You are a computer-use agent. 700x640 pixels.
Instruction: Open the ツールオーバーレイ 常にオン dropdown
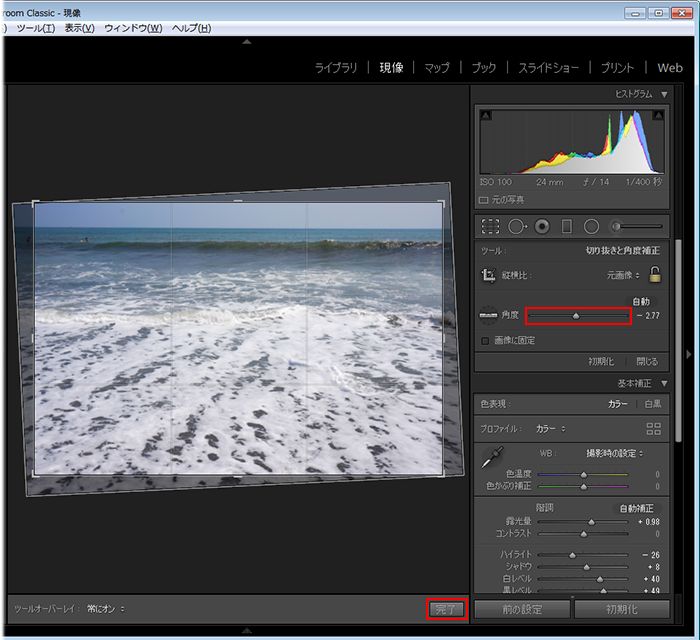point(106,609)
